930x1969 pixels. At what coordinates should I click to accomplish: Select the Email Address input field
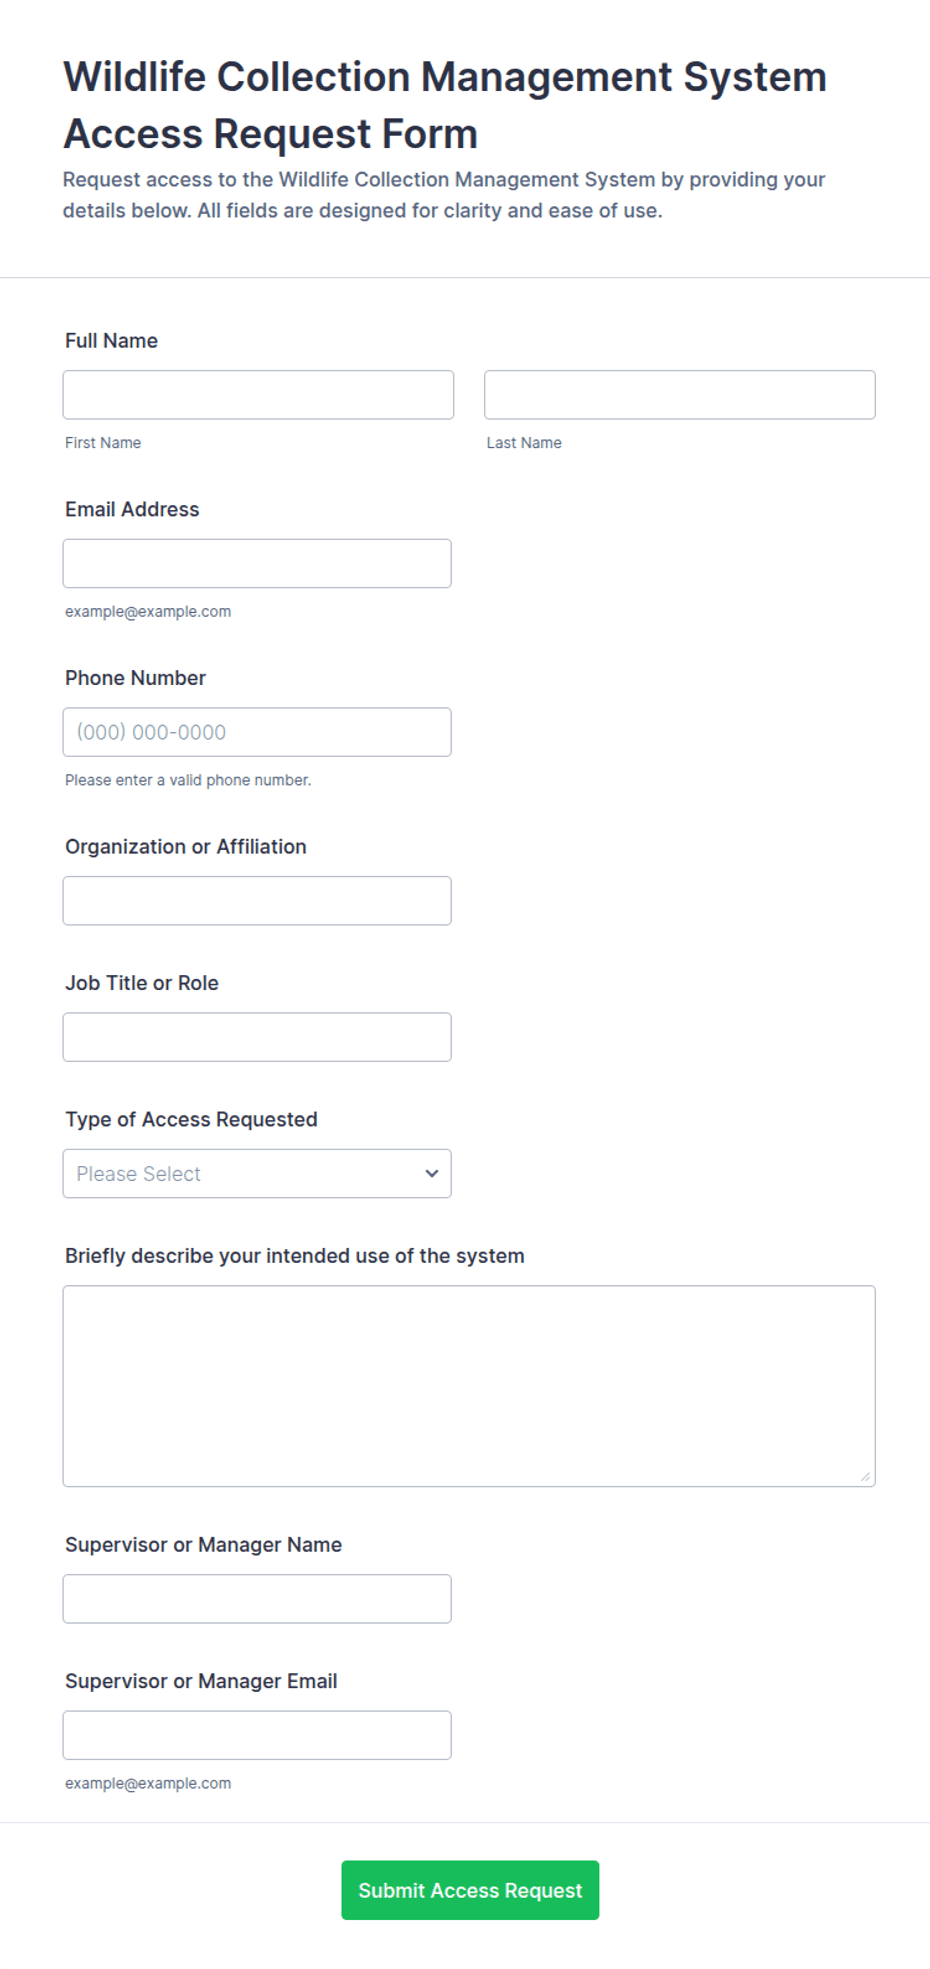[x=257, y=564]
